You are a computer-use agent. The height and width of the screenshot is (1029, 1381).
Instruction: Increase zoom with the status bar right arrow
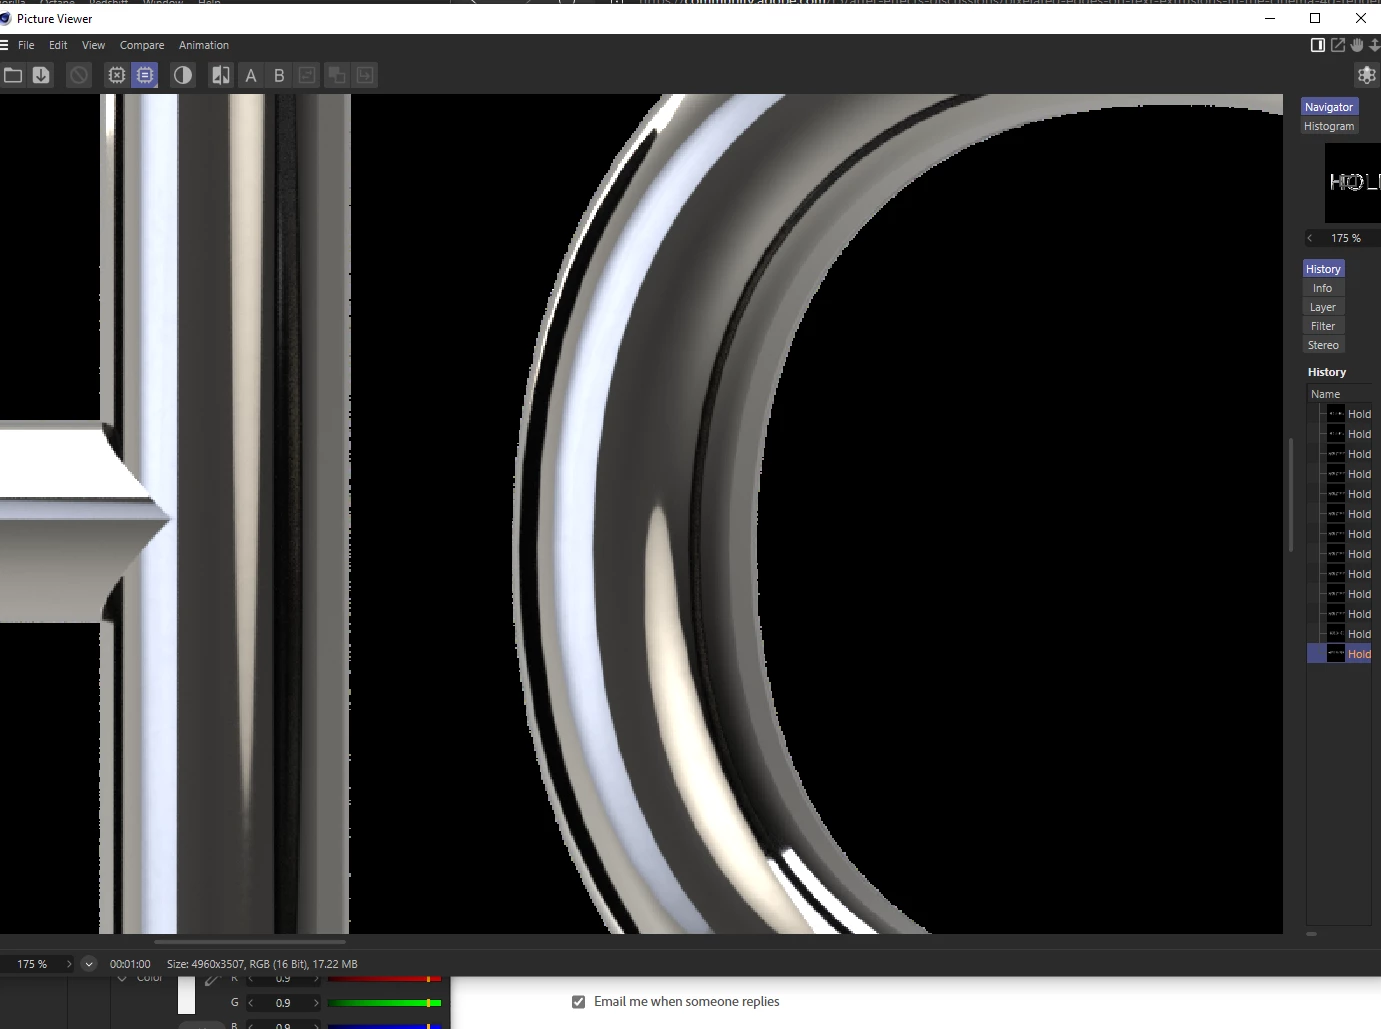69,964
